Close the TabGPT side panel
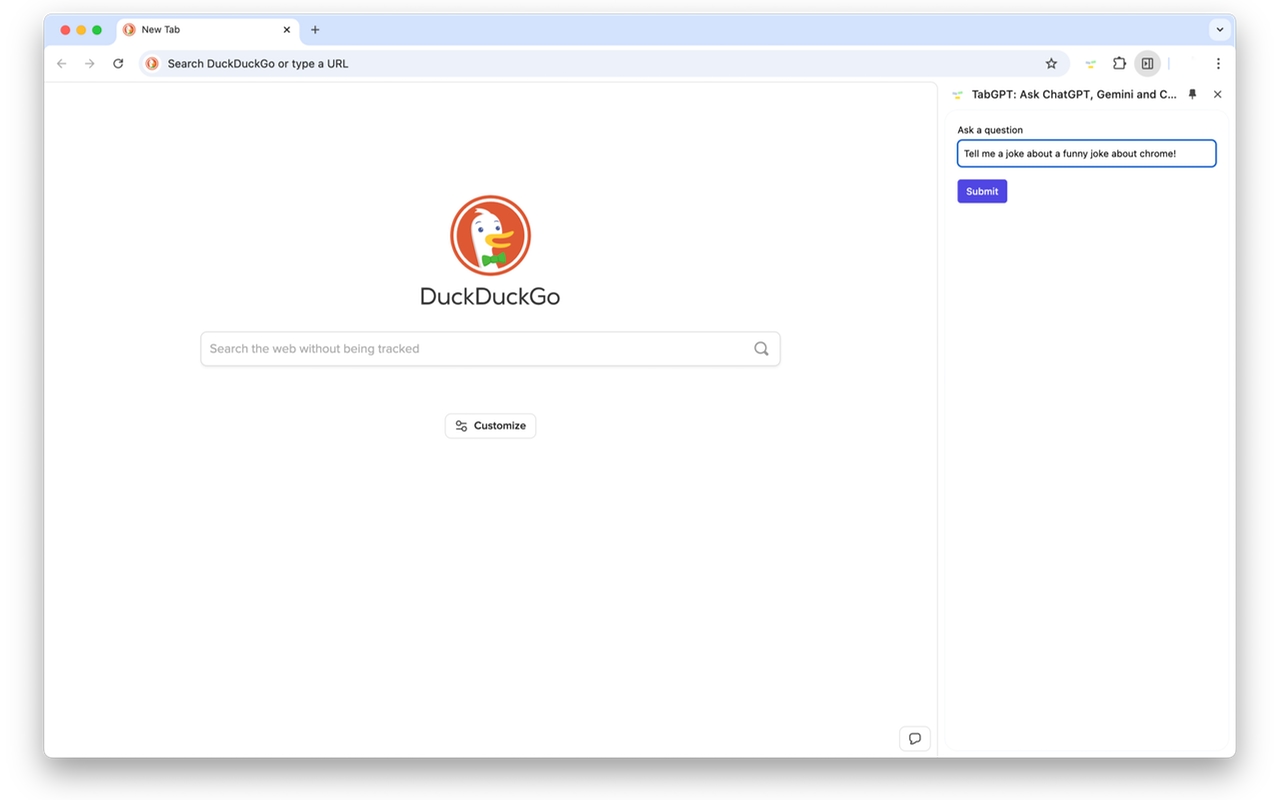This screenshot has height=800, width=1280. coord(1217,94)
